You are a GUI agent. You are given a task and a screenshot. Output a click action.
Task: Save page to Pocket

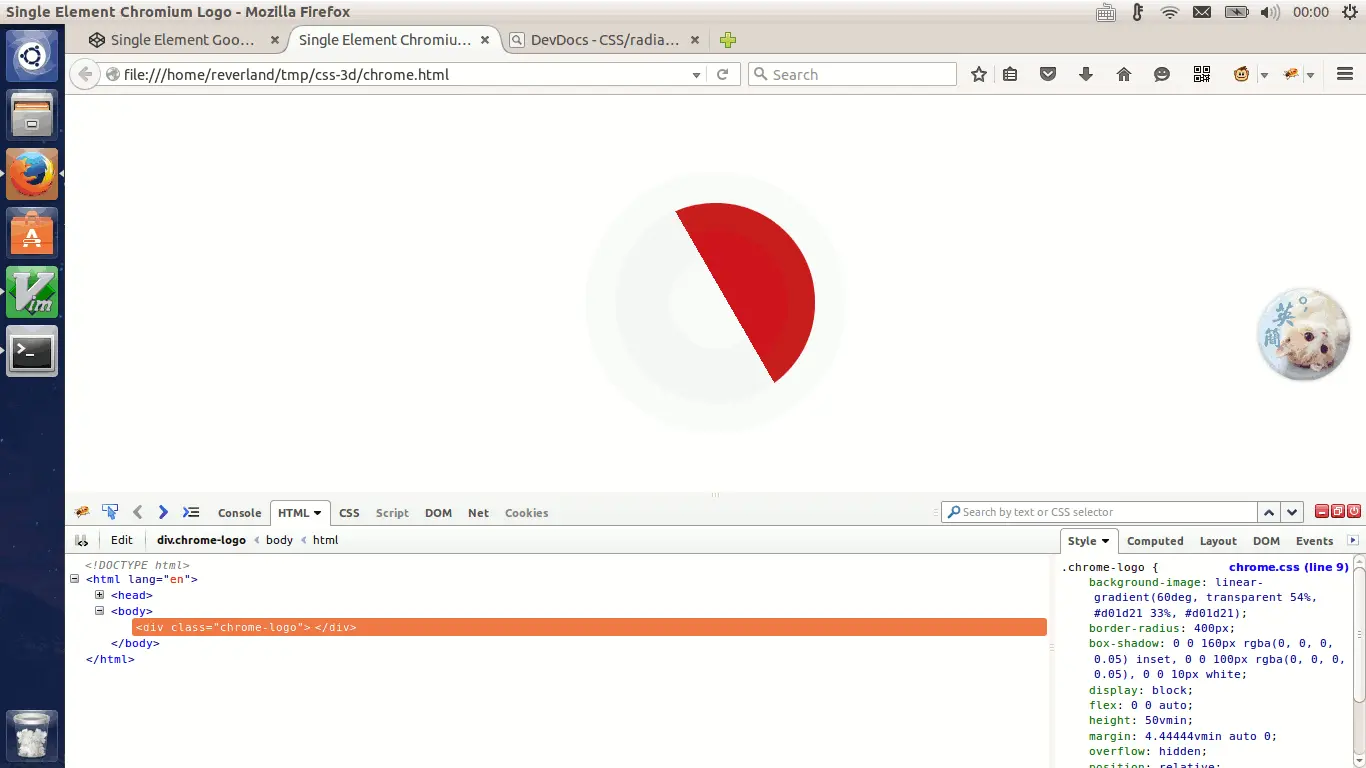tap(1048, 74)
